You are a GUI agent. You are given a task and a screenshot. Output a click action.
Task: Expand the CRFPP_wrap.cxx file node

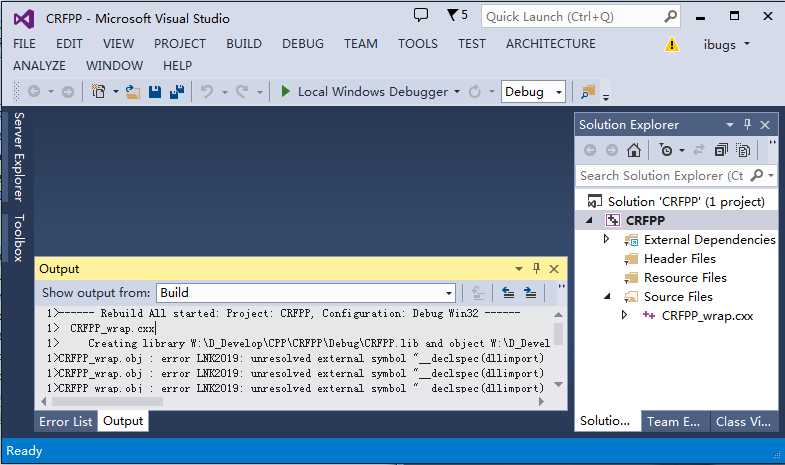point(624,315)
